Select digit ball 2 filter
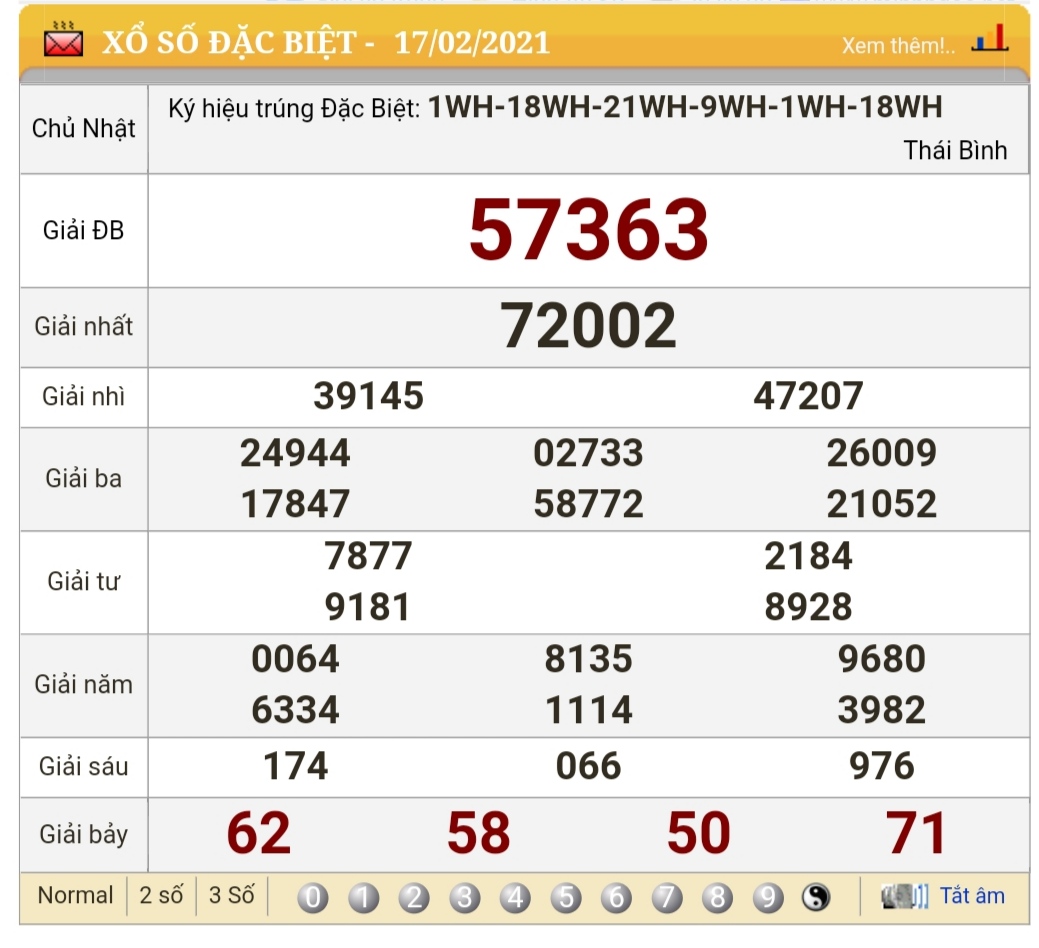1039x948 pixels. [x=414, y=898]
